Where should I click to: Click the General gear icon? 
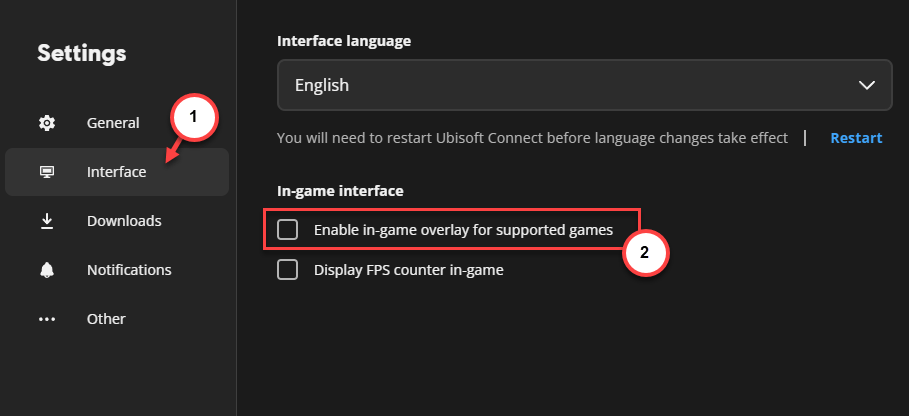click(47, 123)
